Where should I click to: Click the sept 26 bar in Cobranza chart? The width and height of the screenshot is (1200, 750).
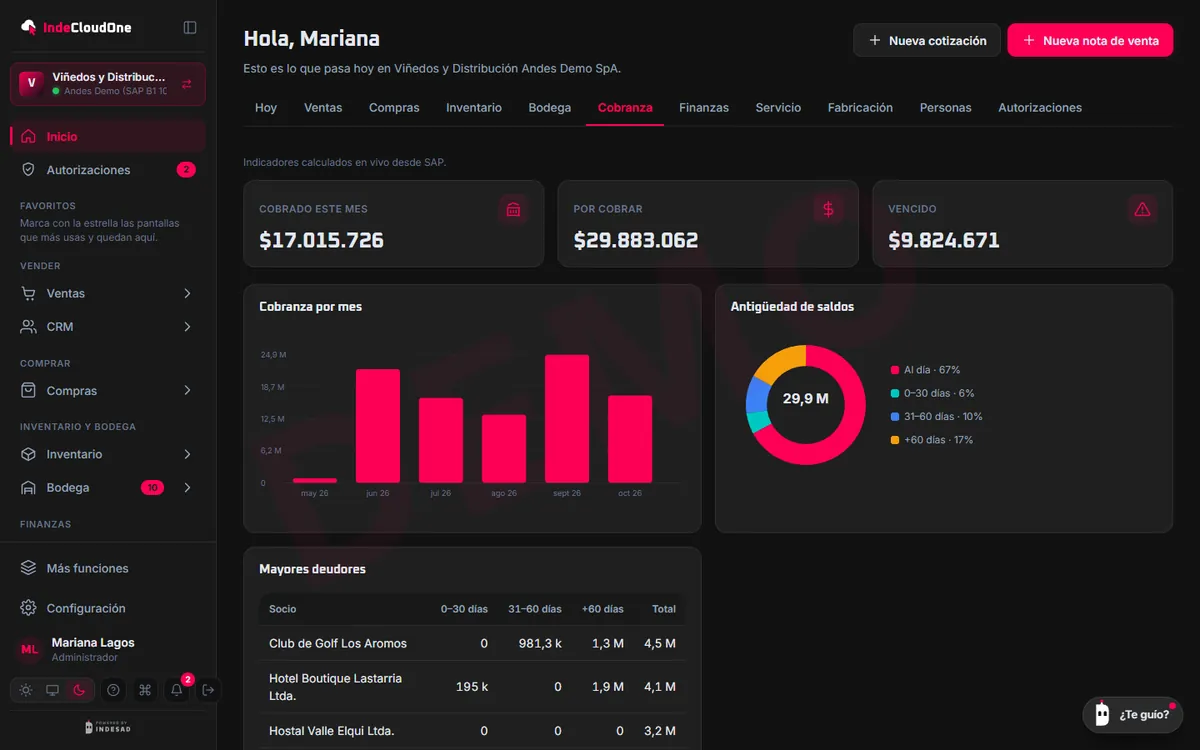(567, 419)
